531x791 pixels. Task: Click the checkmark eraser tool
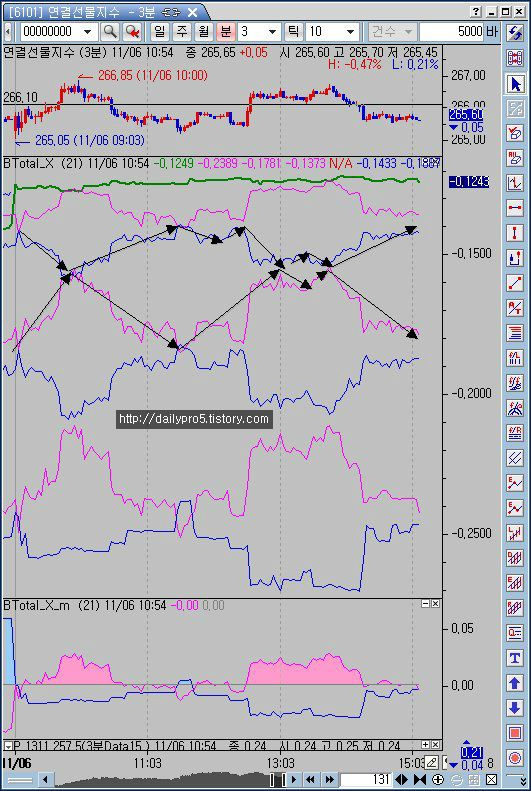[x=515, y=133]
